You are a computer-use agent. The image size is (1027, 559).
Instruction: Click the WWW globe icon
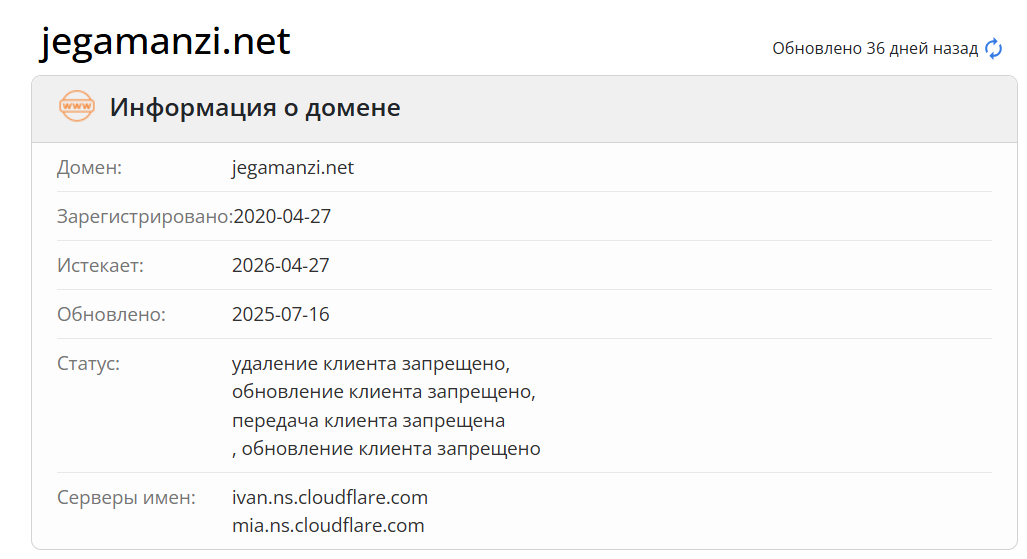(x=77, y=106)
